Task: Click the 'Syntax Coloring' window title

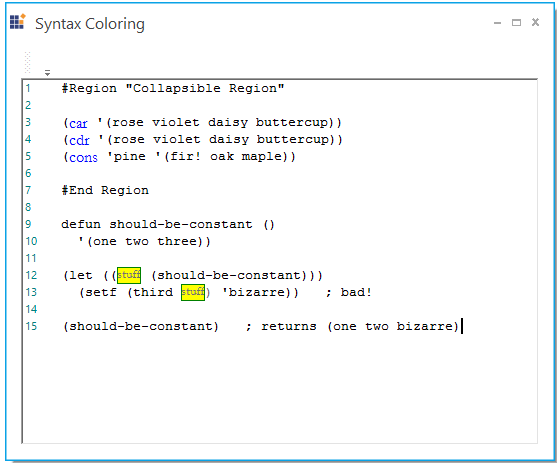Action: [90, 24]
